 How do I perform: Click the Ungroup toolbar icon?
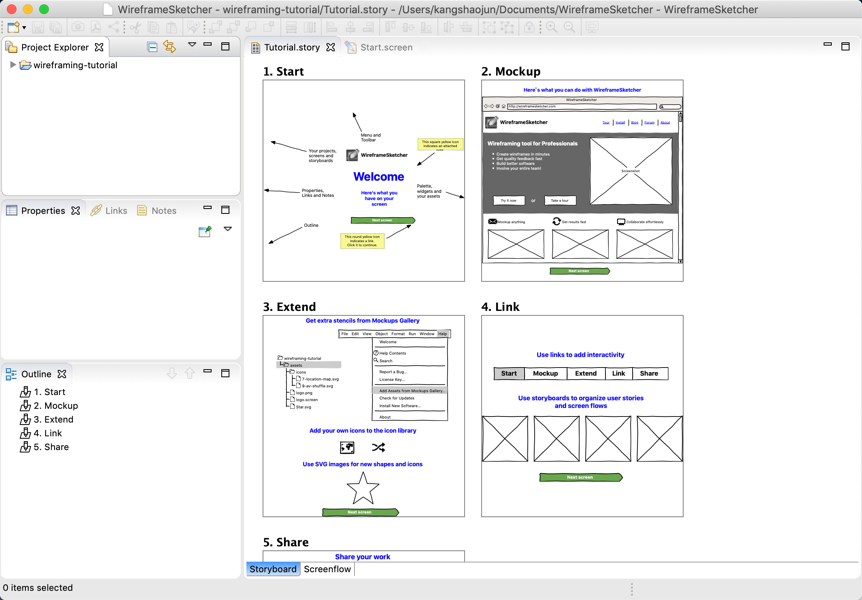point(507,27)
